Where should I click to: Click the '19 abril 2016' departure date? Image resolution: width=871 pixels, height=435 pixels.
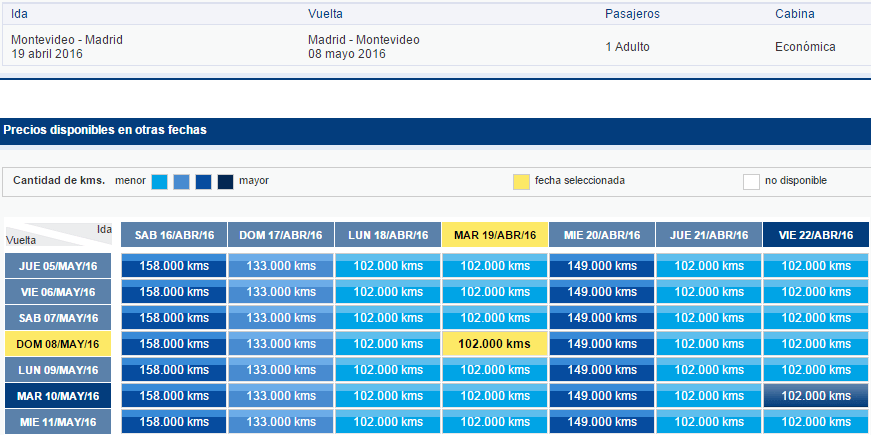click(x=47, y=54)
